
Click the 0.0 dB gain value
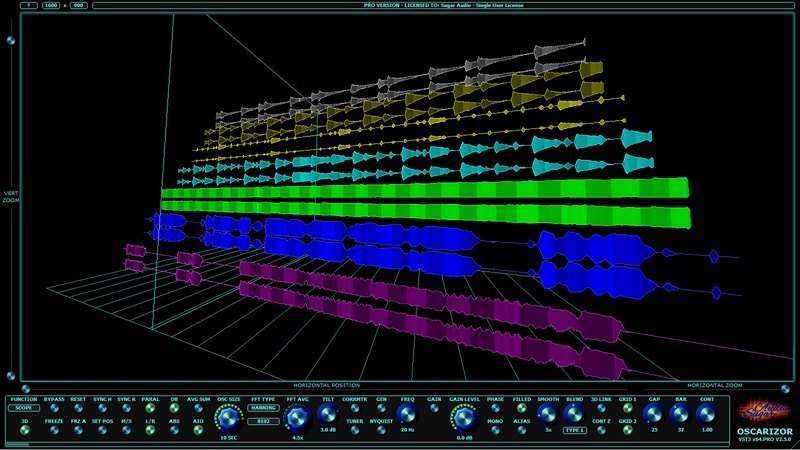[464, 438]
